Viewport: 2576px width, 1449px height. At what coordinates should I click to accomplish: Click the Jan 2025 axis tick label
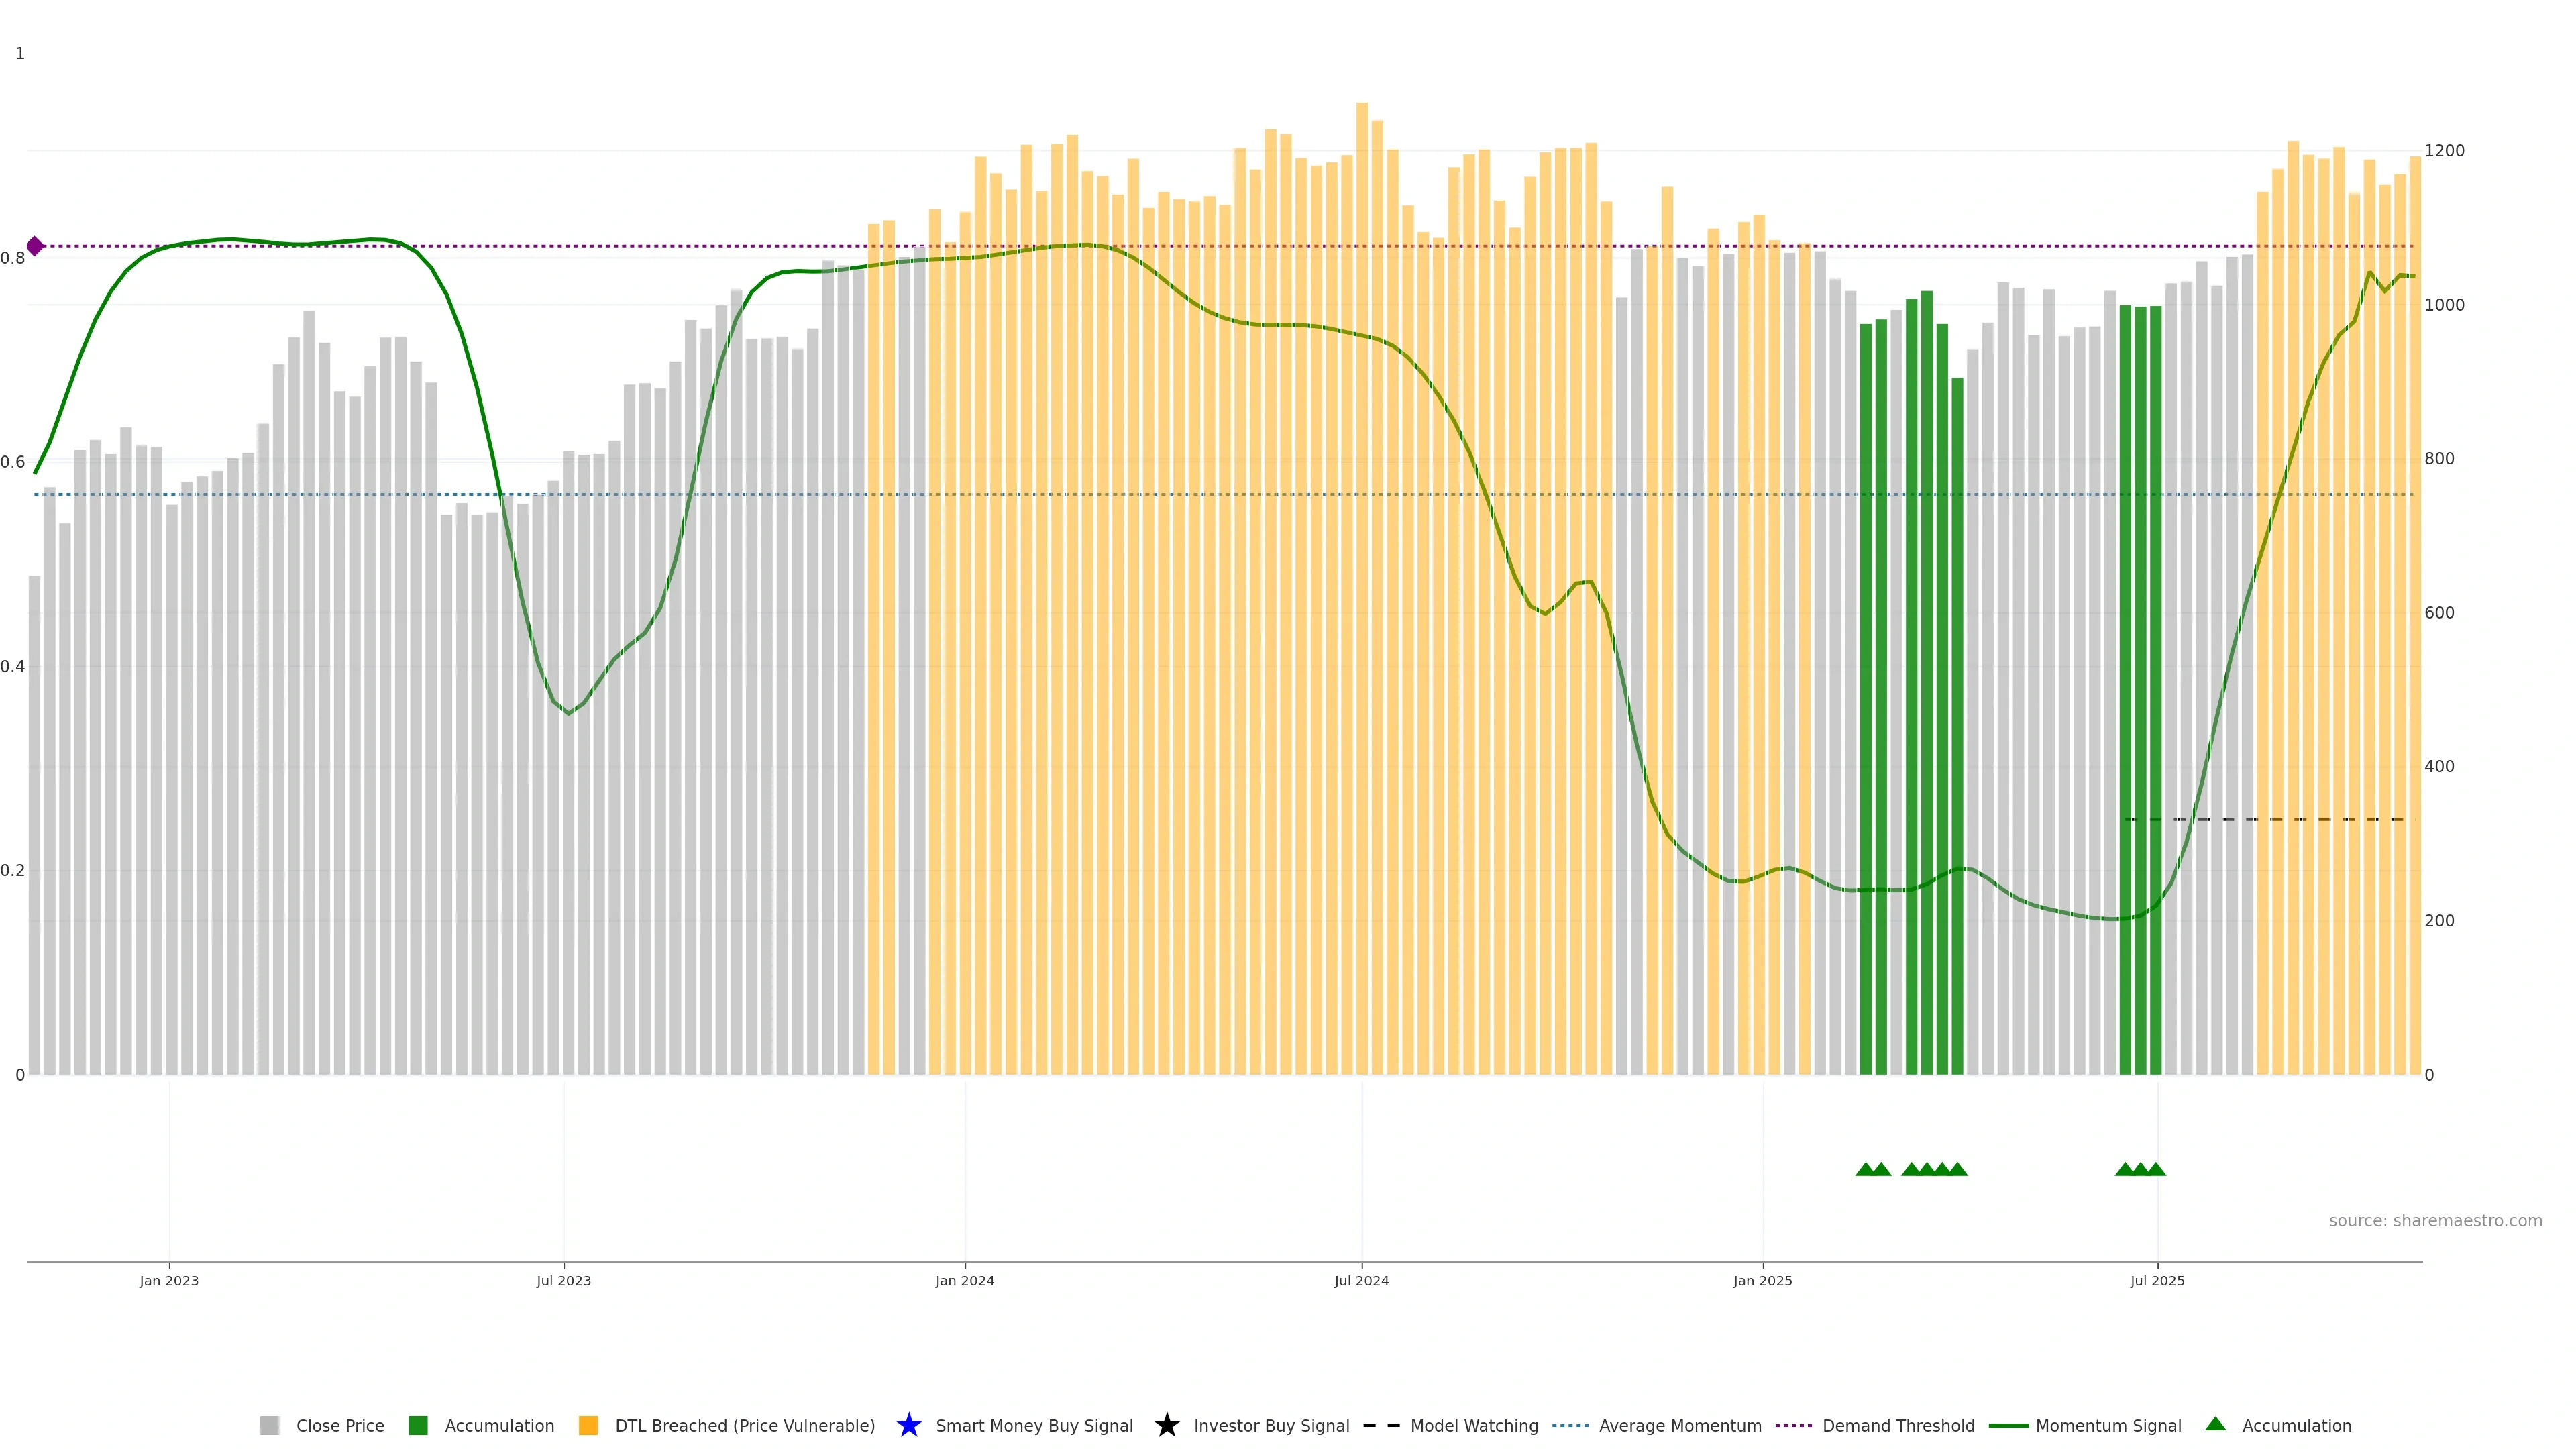[1762, 1280]
